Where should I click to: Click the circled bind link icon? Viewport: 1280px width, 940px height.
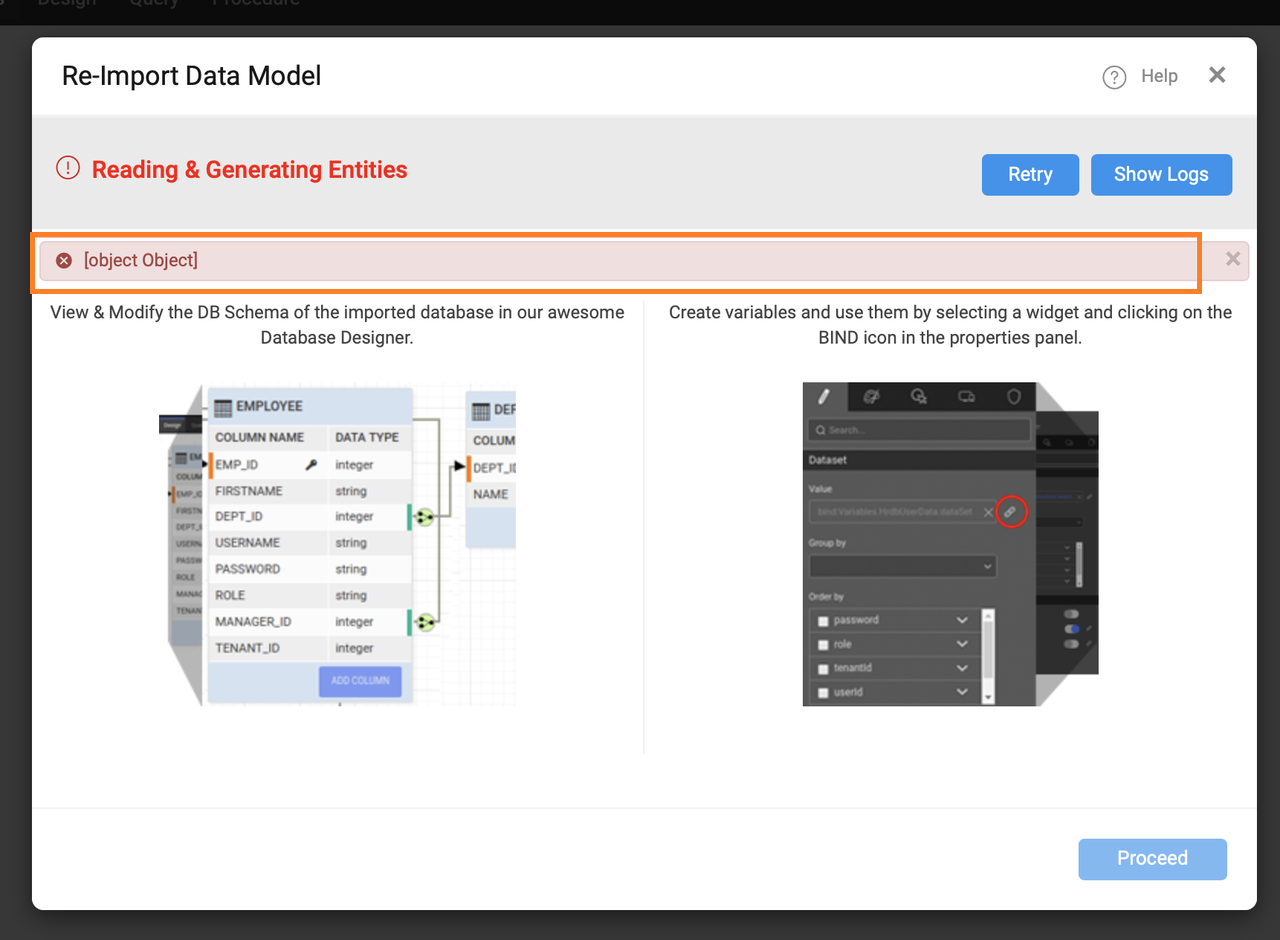(1011, 512)
